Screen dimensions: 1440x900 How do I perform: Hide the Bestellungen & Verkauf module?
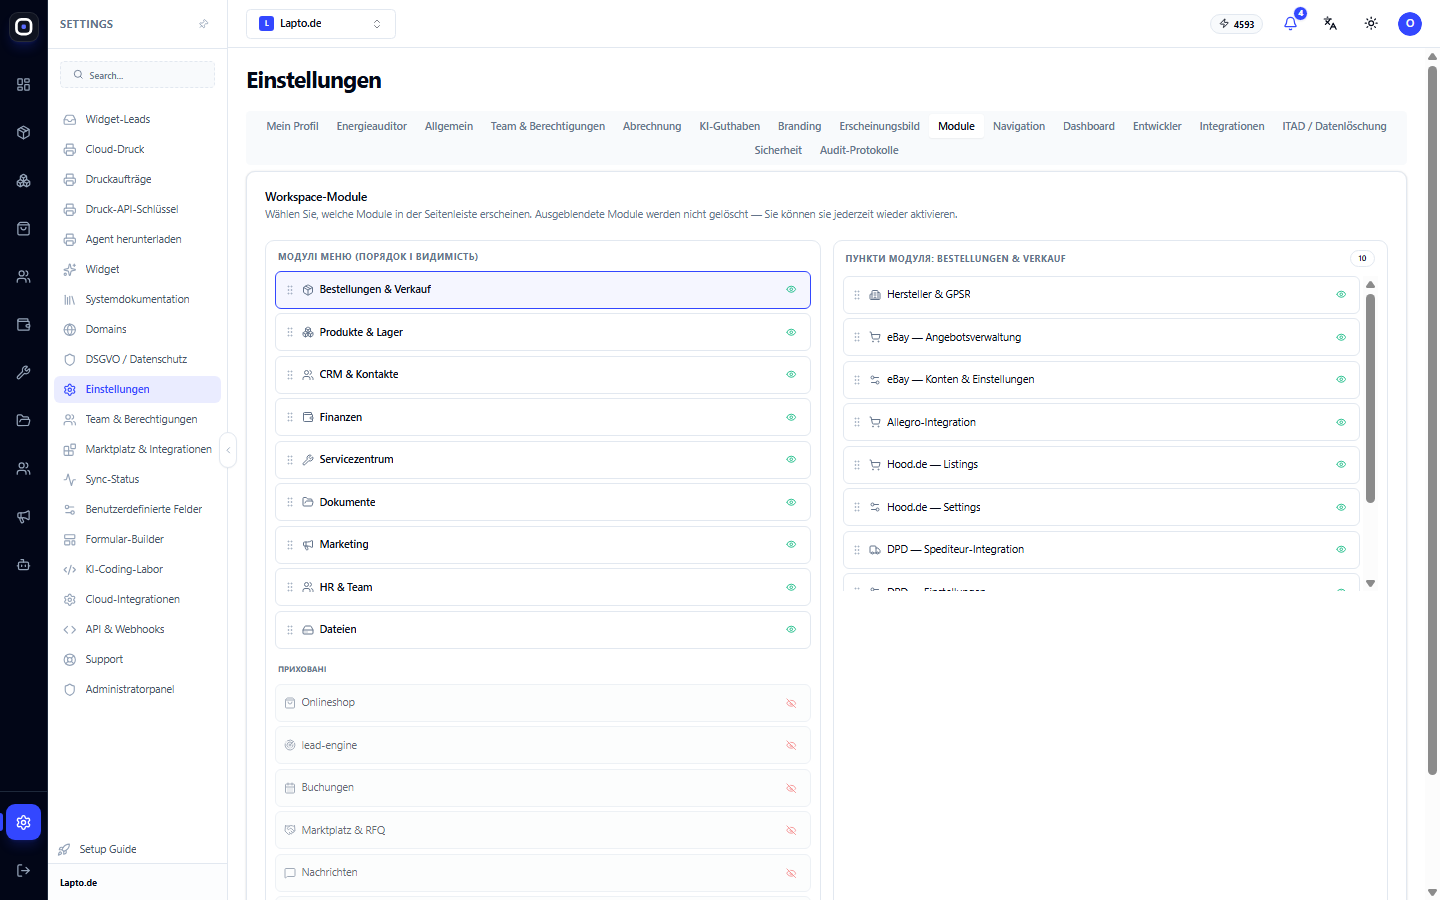pos(791,290)
